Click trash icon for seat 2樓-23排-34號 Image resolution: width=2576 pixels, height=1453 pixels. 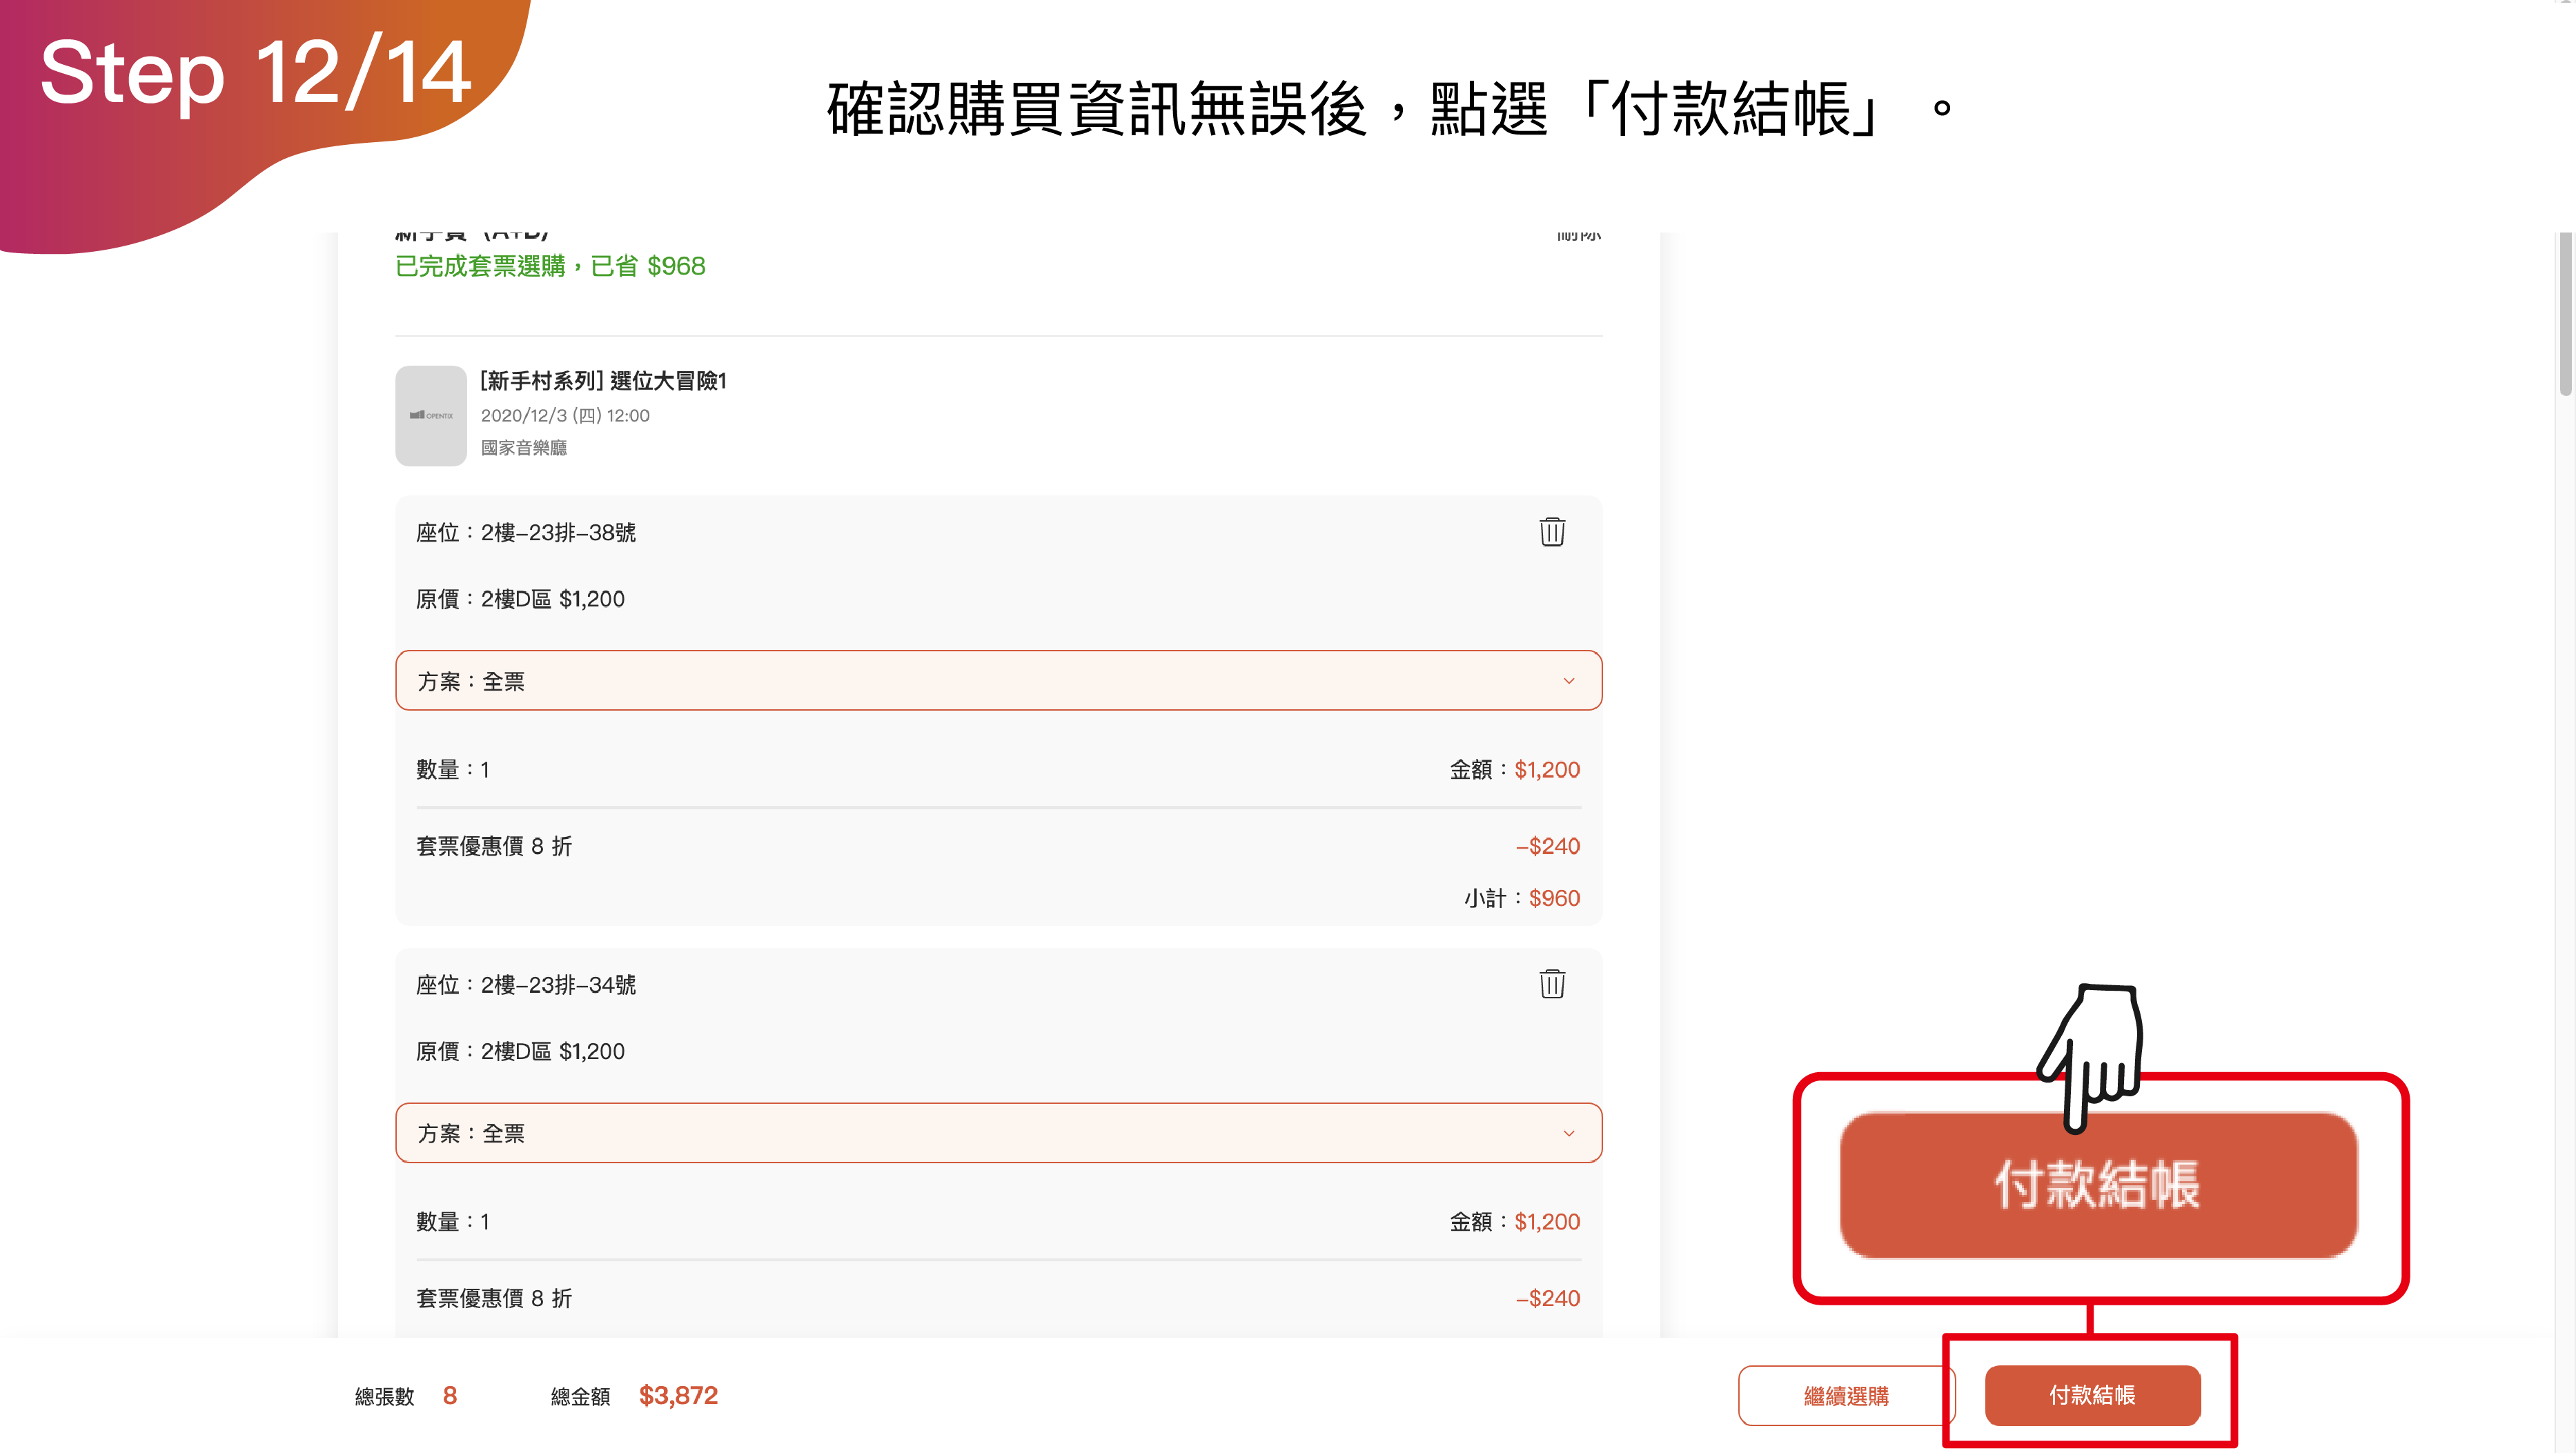[x=1551, y=984]
